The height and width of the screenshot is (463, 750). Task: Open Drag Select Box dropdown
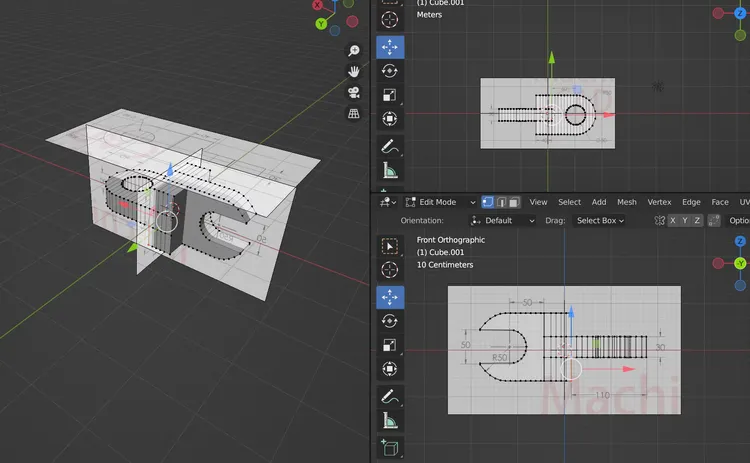[600, 220]
